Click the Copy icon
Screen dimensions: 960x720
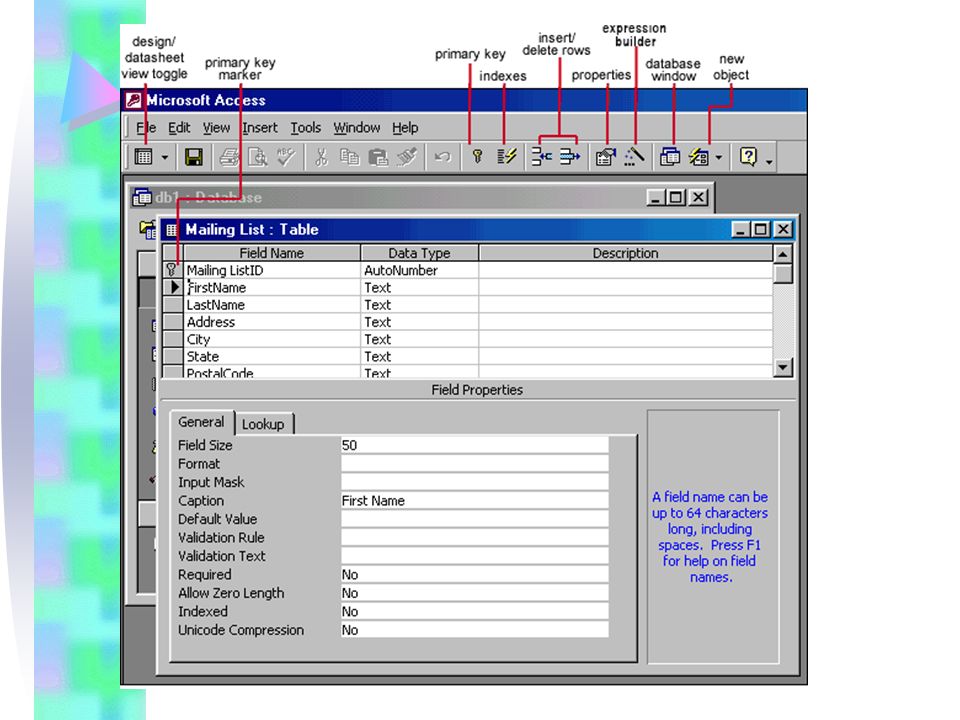350,157
